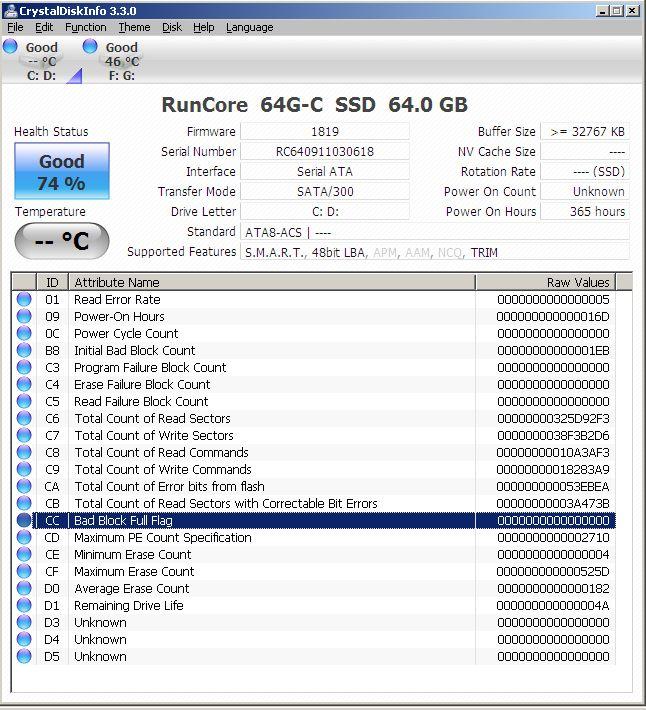Open the File menu

[x=15, y=27]
